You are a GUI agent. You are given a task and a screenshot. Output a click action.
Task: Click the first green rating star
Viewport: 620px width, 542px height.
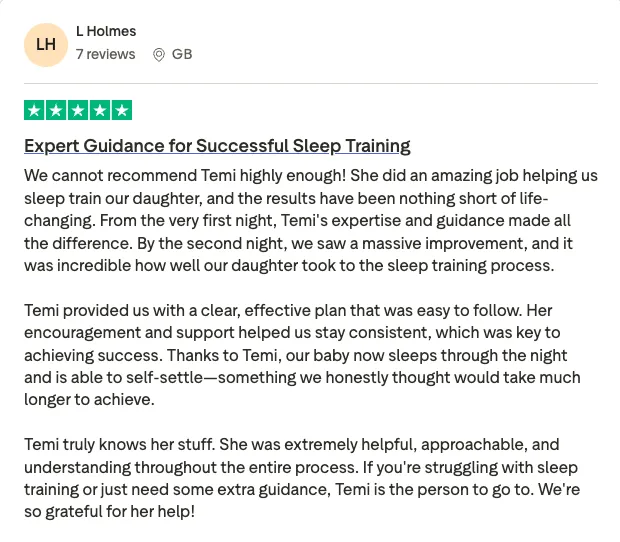tap(34, 110)
